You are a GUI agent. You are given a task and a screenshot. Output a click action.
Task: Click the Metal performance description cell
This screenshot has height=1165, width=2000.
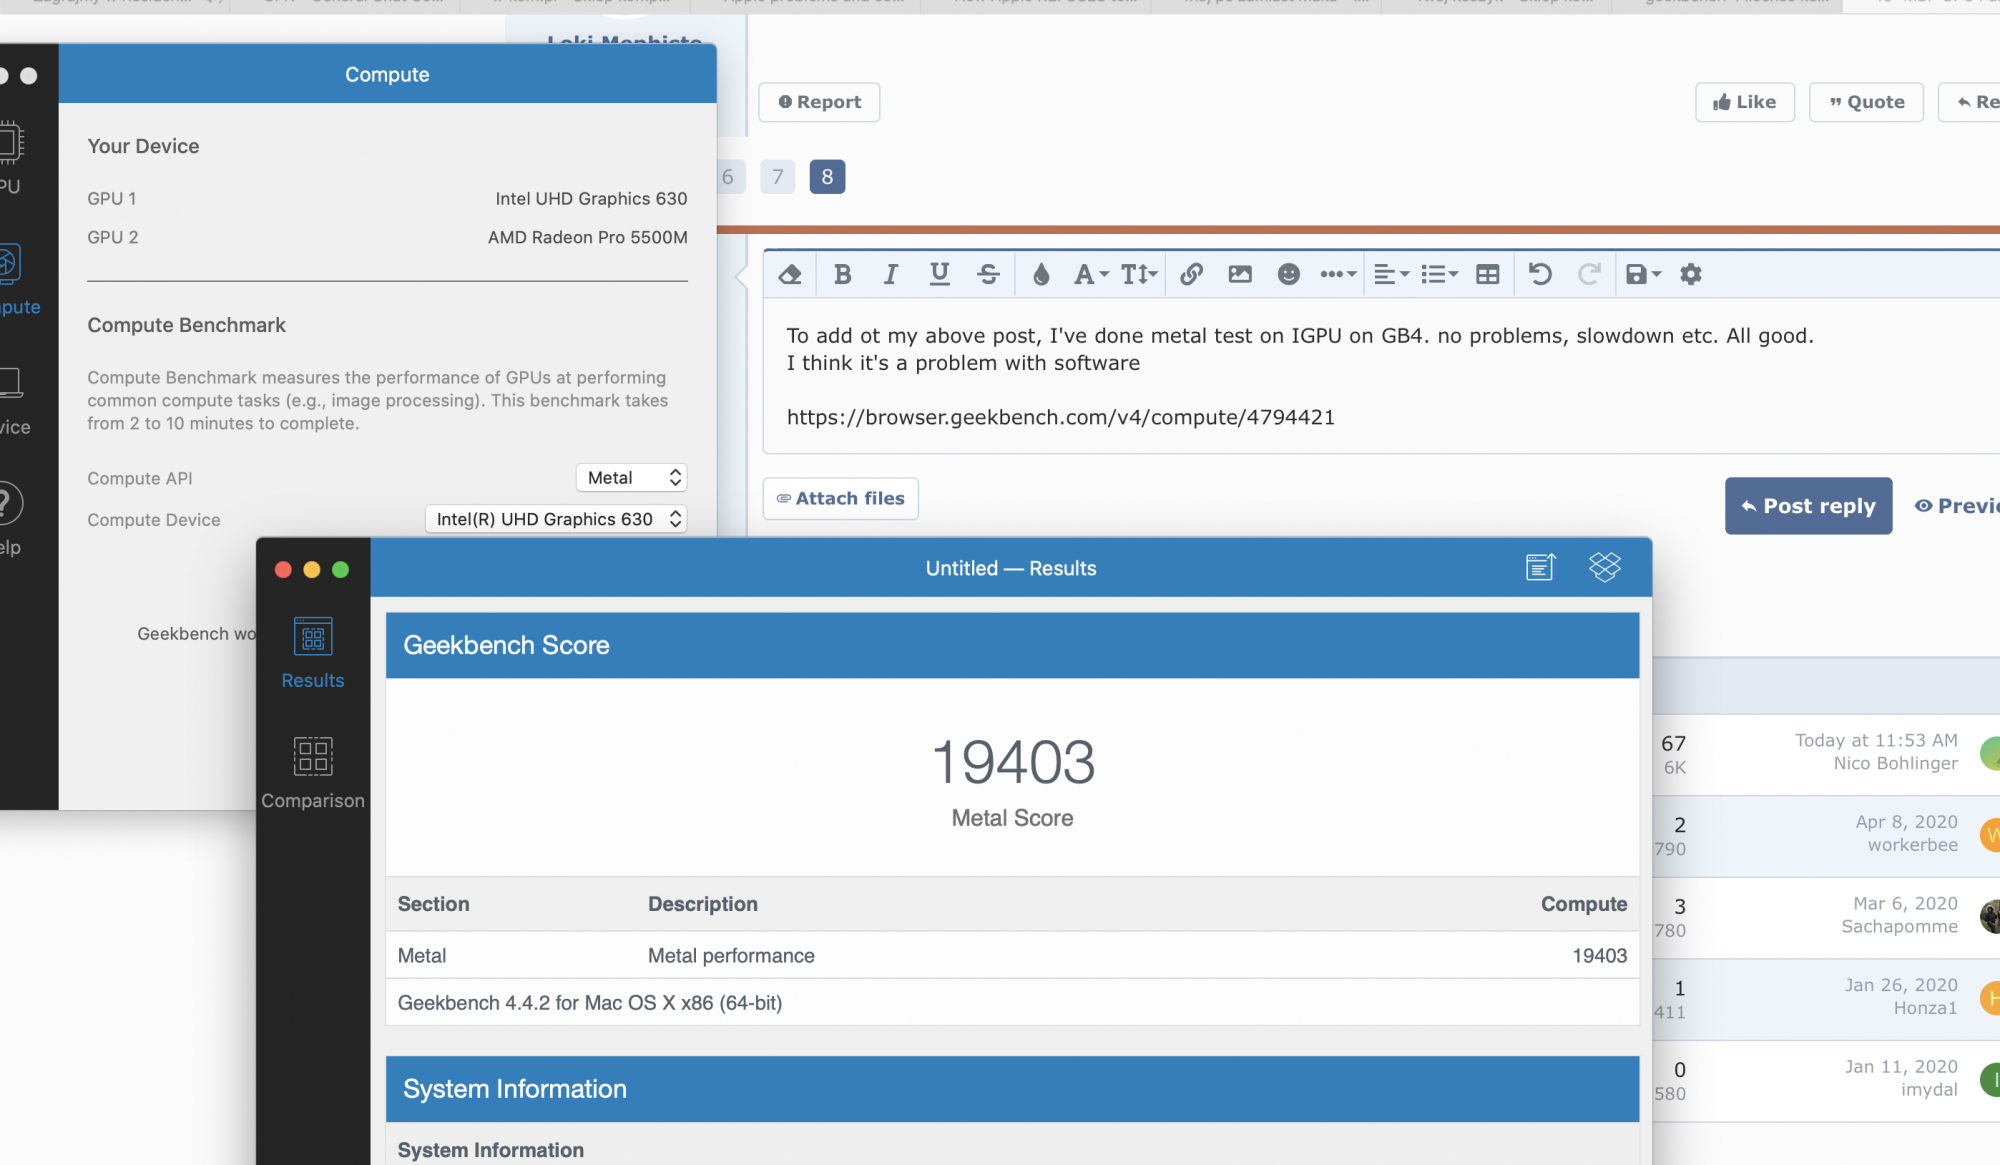click(x=731, y=956)
